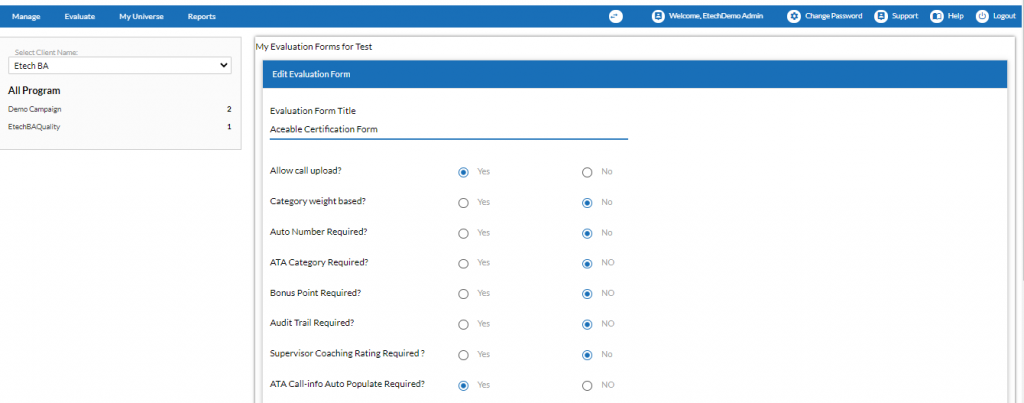The image size is (1024, 403).
Task: Choose Yes for Bonus Point Required
Action: coord(464,294)
